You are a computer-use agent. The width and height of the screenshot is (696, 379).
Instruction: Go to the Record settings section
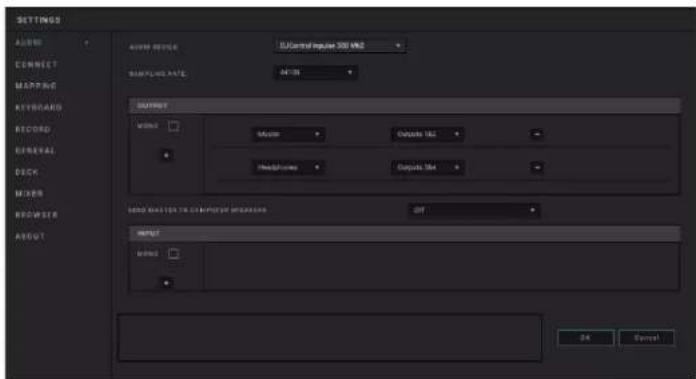coord(33,129)
